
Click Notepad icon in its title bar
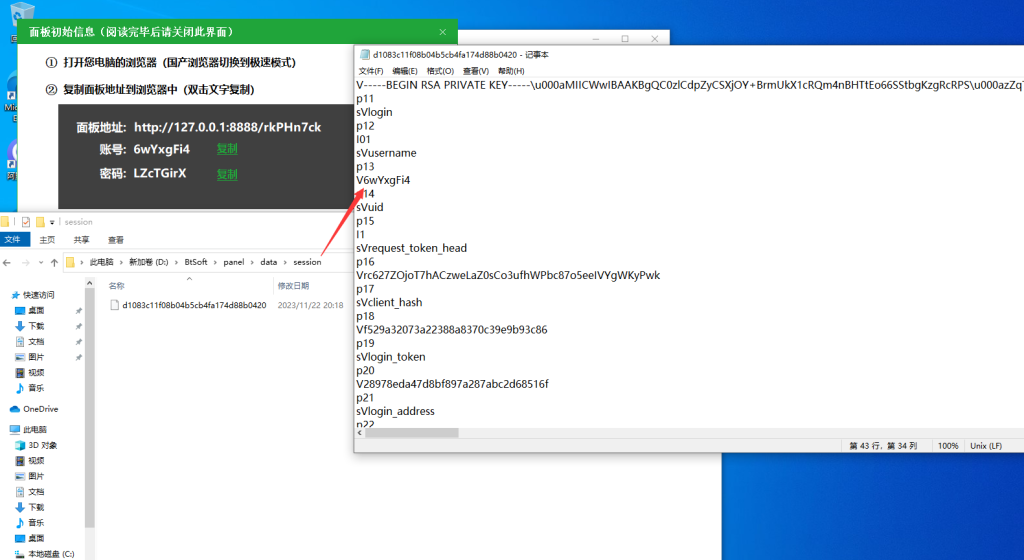364,55
